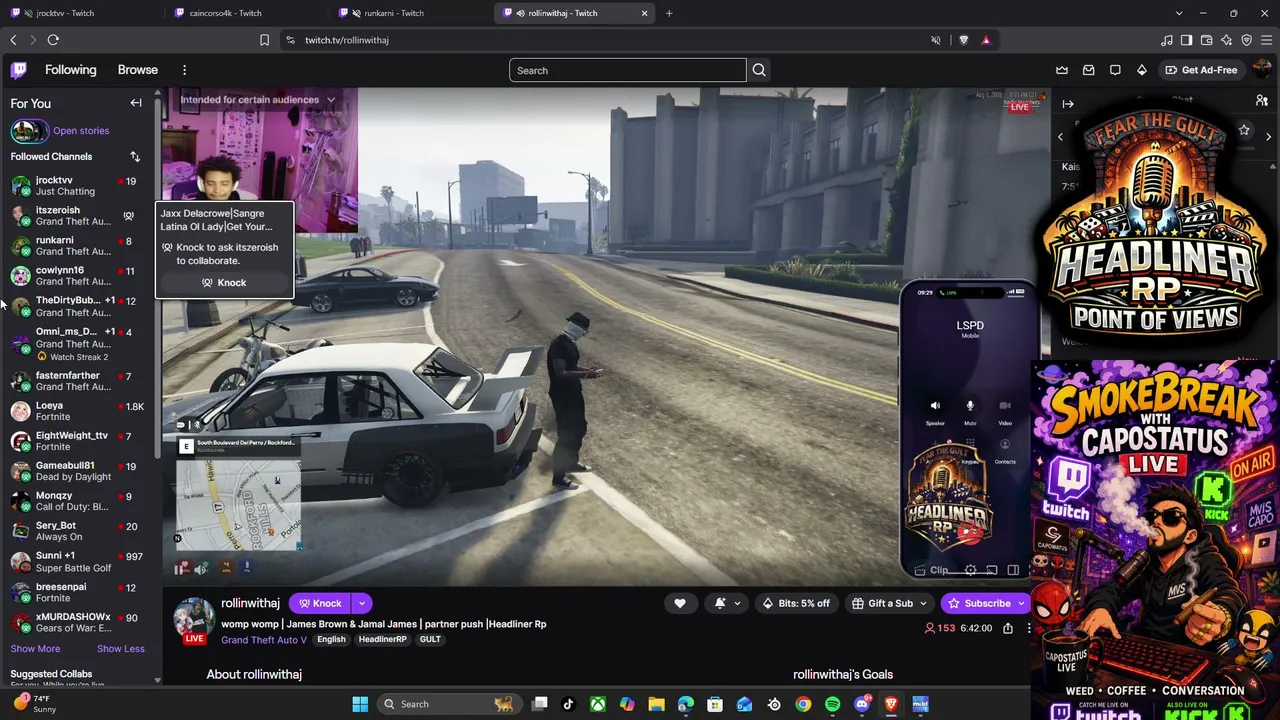Open the Windows Start menu
The image size is (1280, 720).
click(360, 704)
